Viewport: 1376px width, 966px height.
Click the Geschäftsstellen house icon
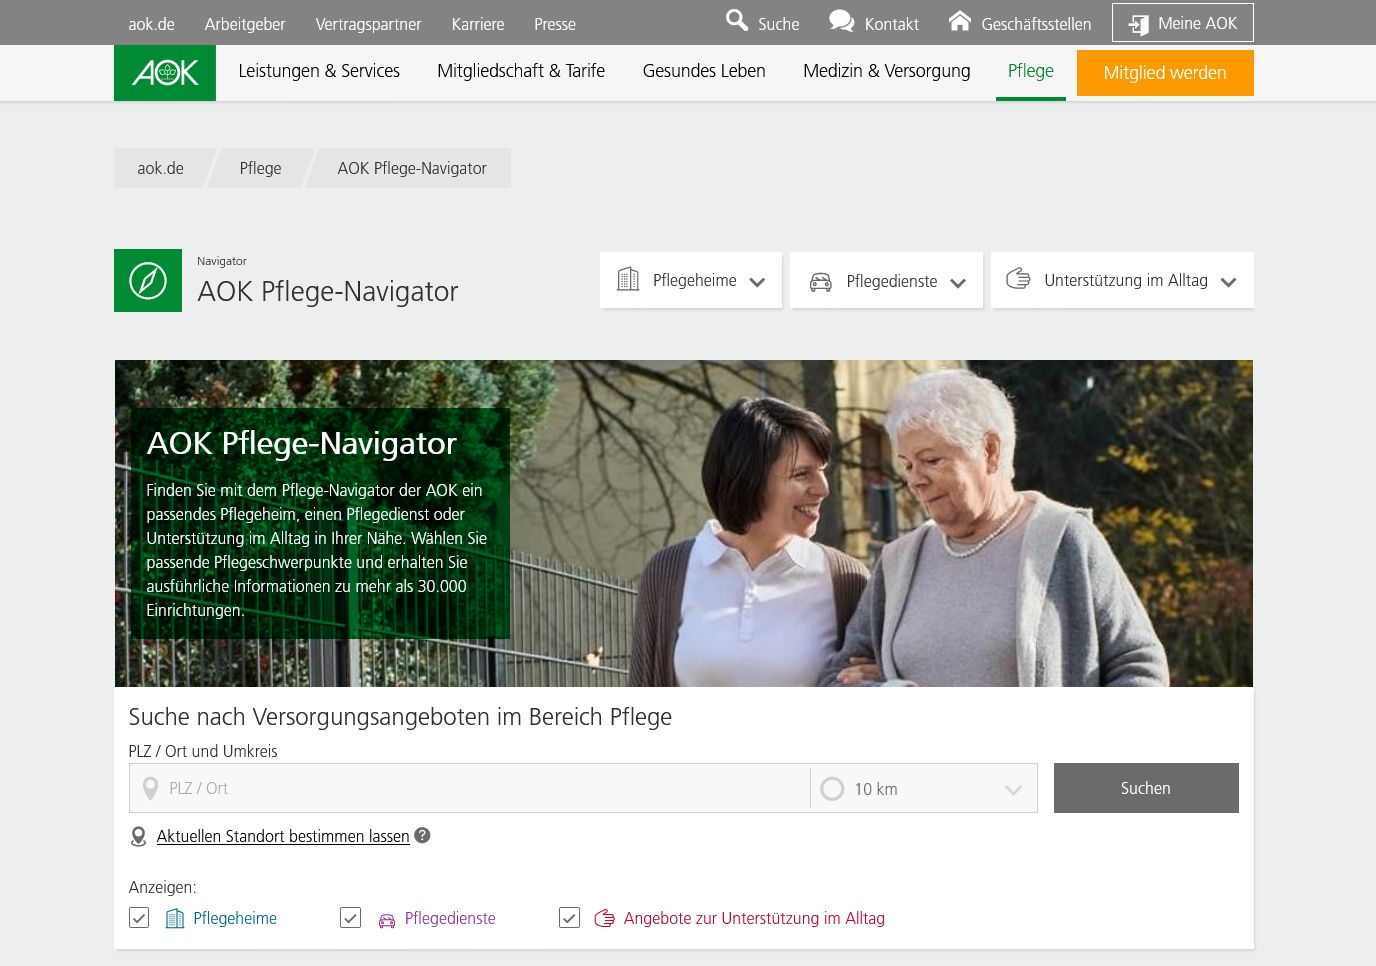pyautogui.click(x=959, y=21)
